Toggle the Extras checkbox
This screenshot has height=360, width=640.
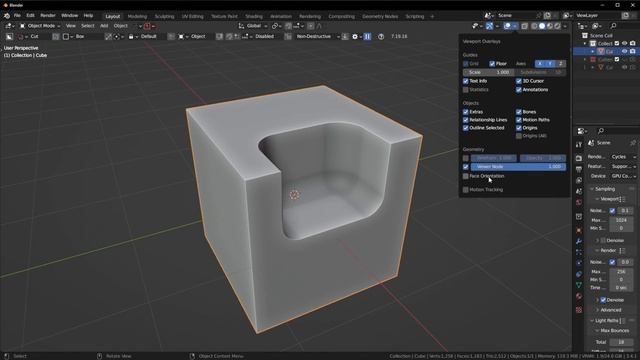[465, 111]
